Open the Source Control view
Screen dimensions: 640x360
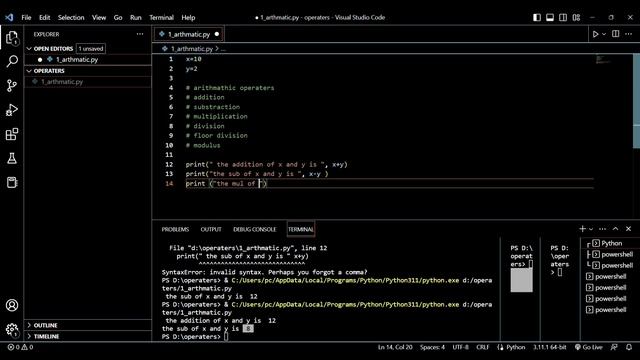pyautogui.click(x=12, y=85)
